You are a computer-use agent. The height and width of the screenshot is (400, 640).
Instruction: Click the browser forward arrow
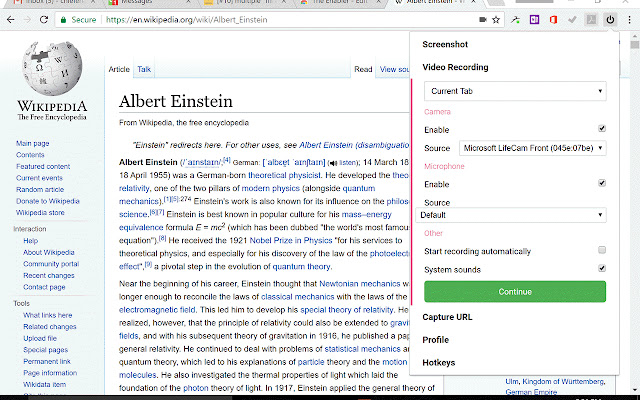(27, 20)
